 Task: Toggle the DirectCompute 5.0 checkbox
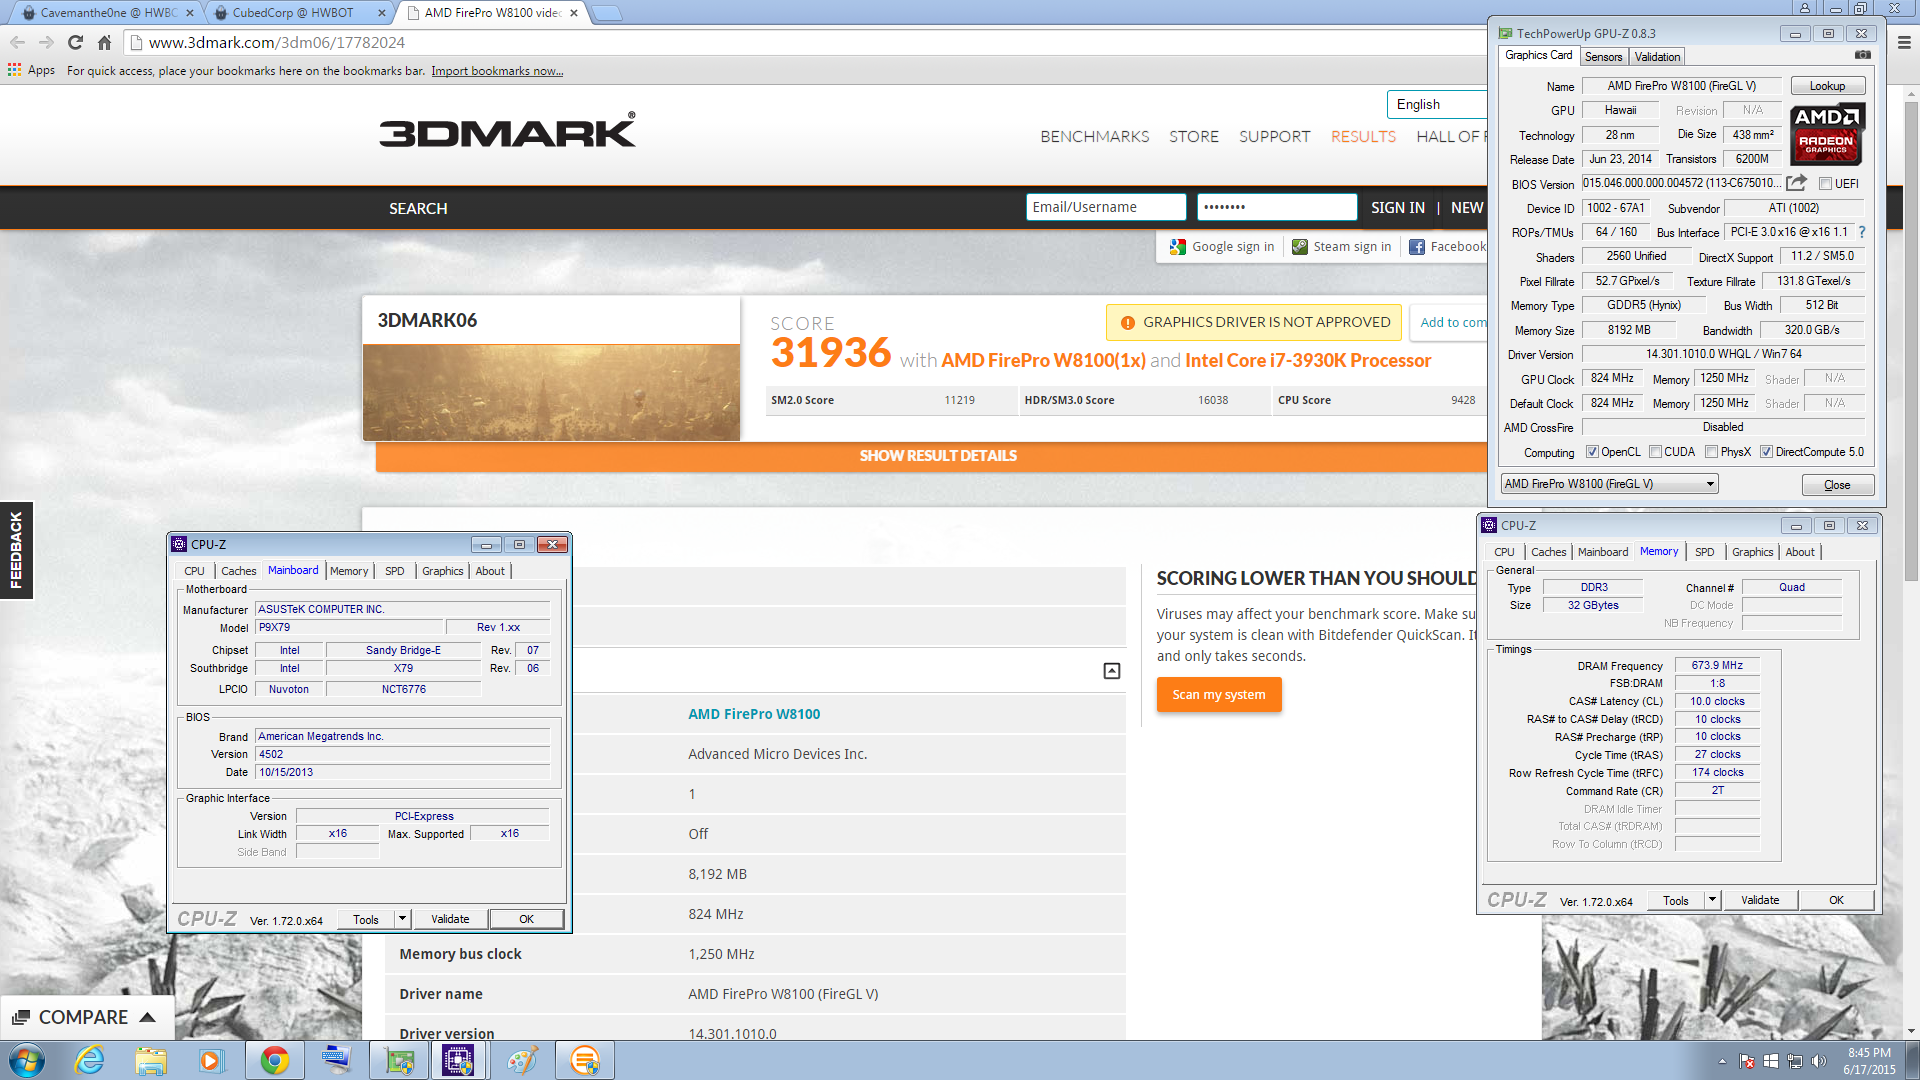click(1766, 452)
